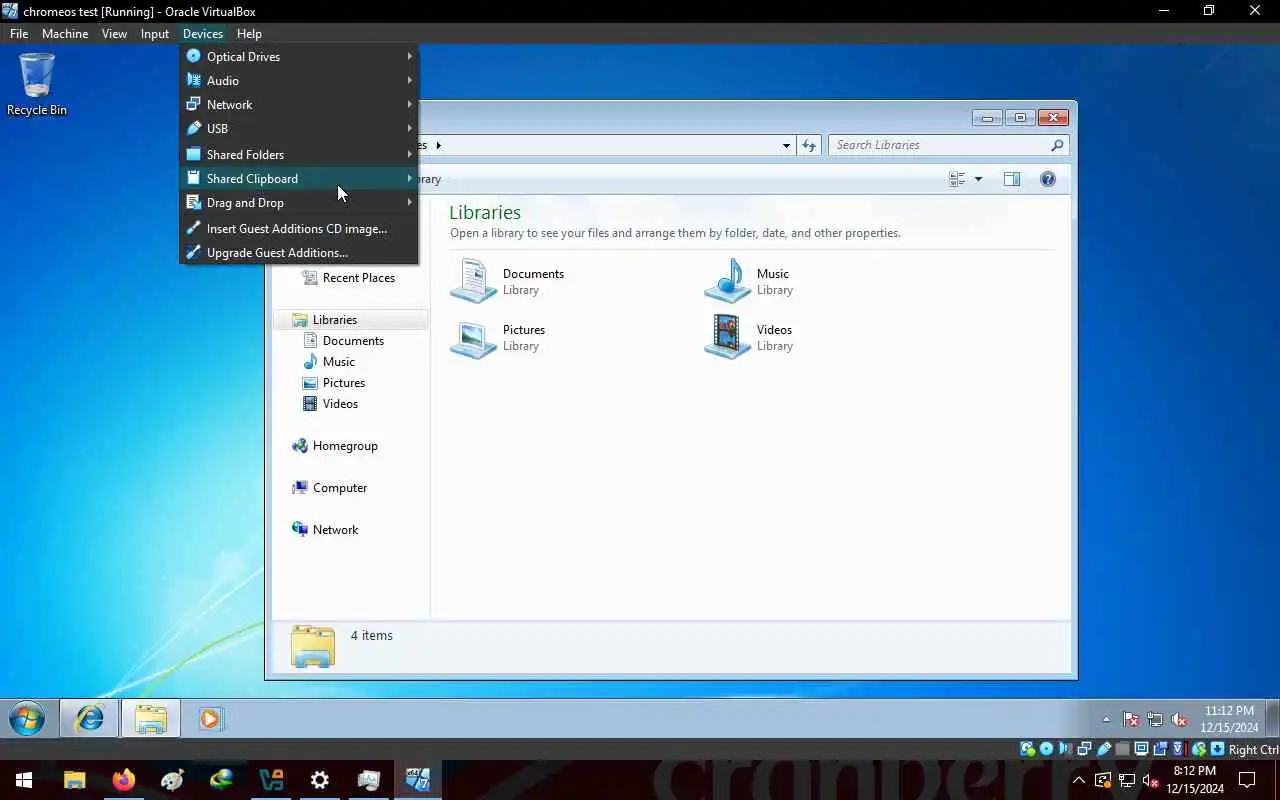
Task: Click the Audio speaker icon in menu
Action: click(194, 80)
